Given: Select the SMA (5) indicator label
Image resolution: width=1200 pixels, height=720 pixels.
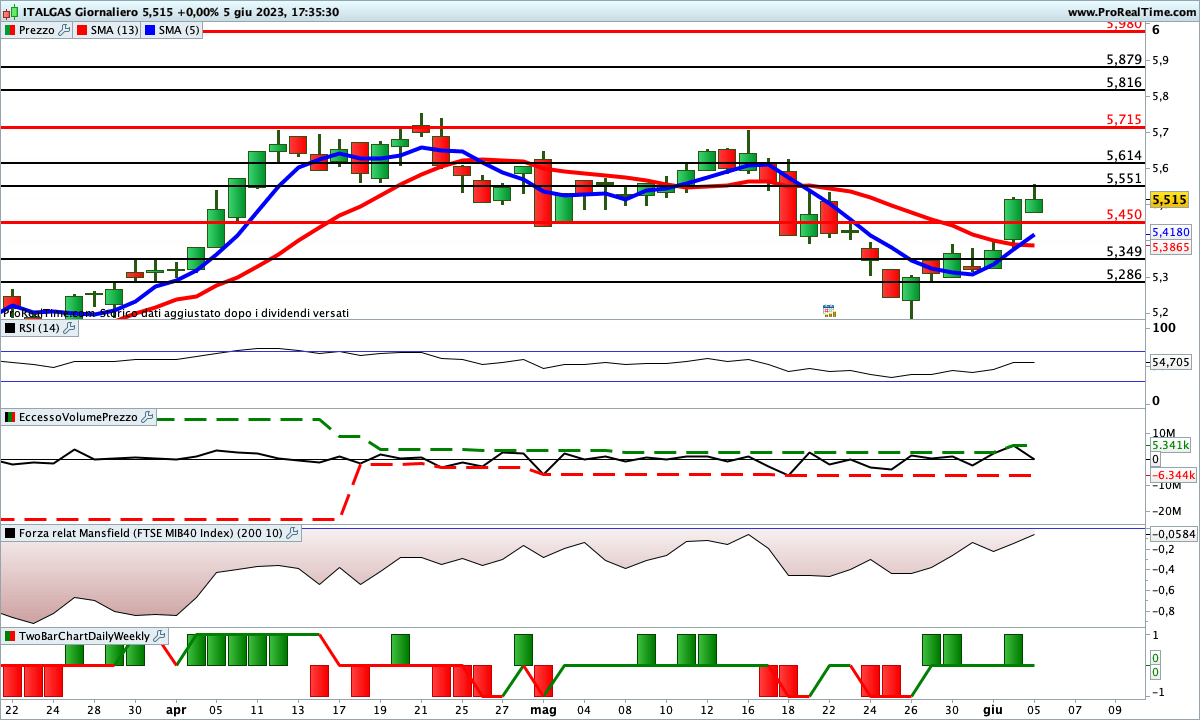Looking at the screenshot, I should (x=179, y=30).
